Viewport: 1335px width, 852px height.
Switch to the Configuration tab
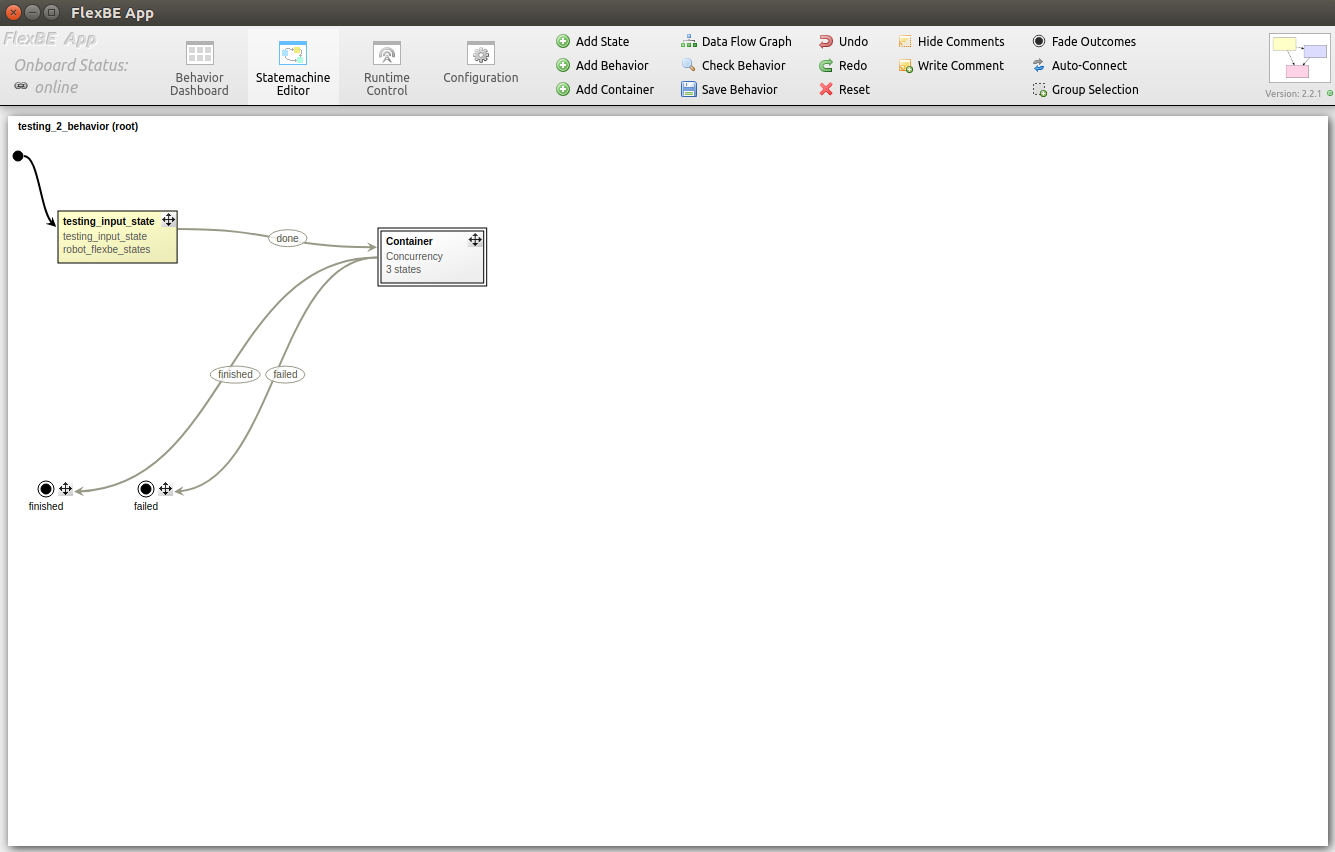pos(480,66)
